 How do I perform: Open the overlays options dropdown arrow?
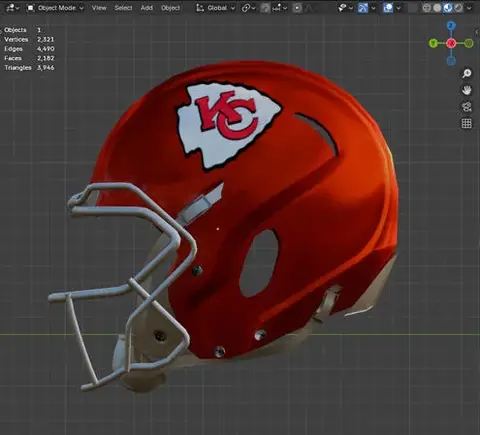coord(398,8)
